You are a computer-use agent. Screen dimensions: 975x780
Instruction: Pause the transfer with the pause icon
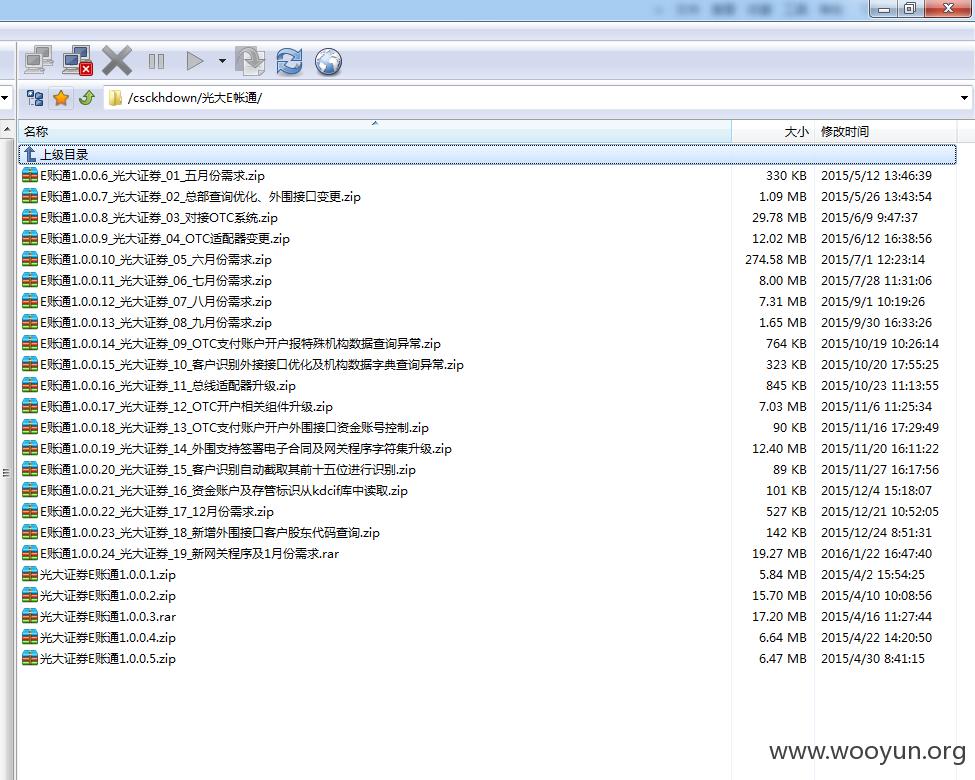pyautogui.click(x=157, y=61)
